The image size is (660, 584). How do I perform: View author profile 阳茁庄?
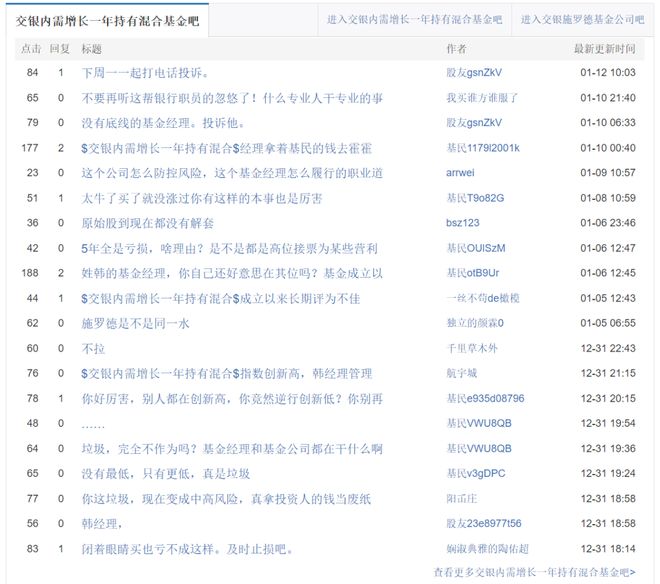[x=461, y=499]
